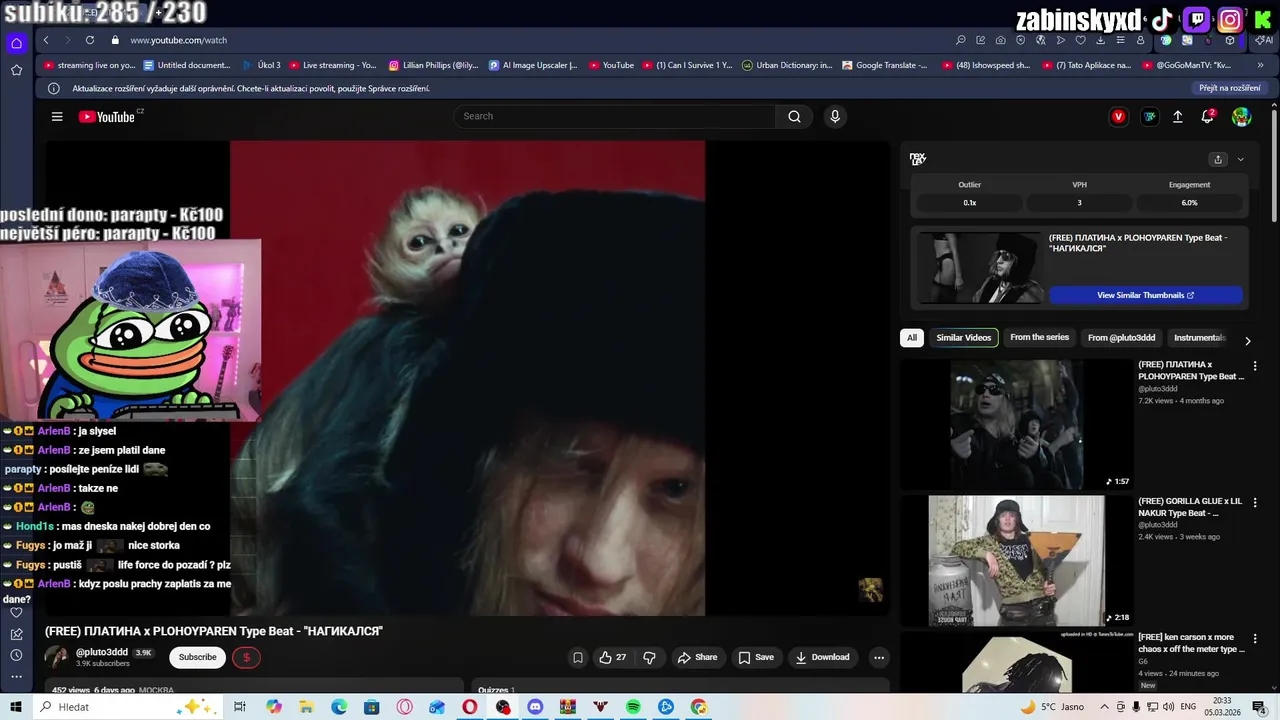Screen dimensions: 1280x720
Task: Open the YouTube account avatar menu
Action: (1241, 117)
